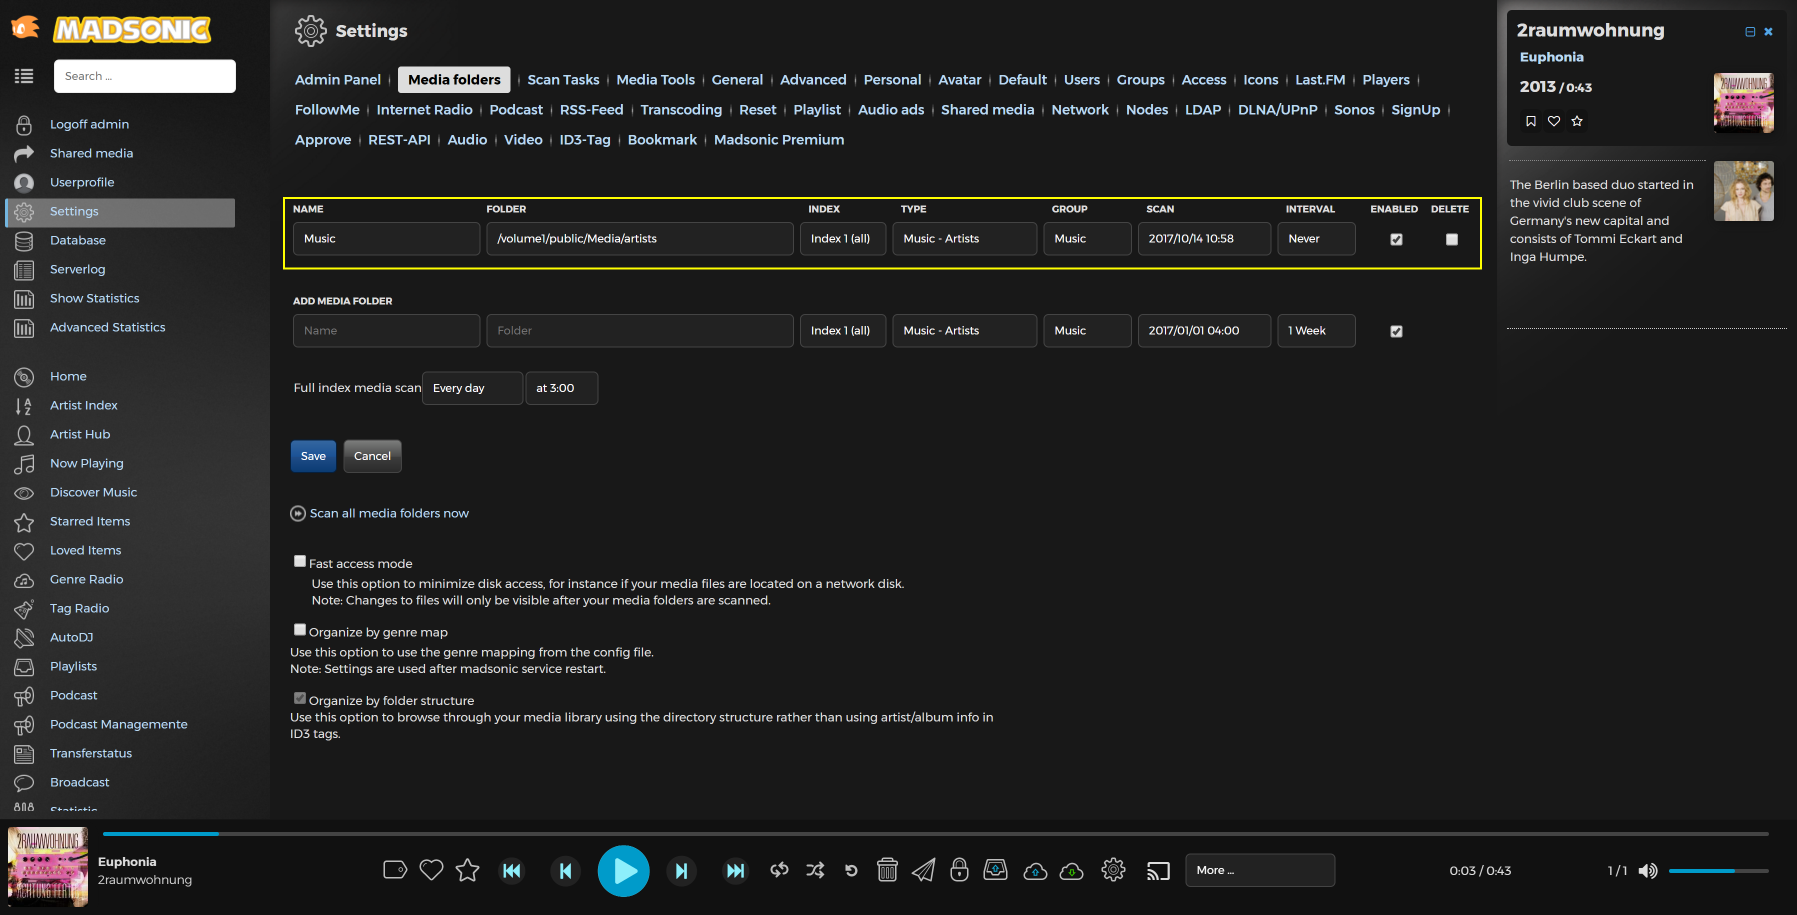Click the cast icon in player bar
Image resolution: width=1797 pixels, height=915 pixels.
[x=1158, y=871]
